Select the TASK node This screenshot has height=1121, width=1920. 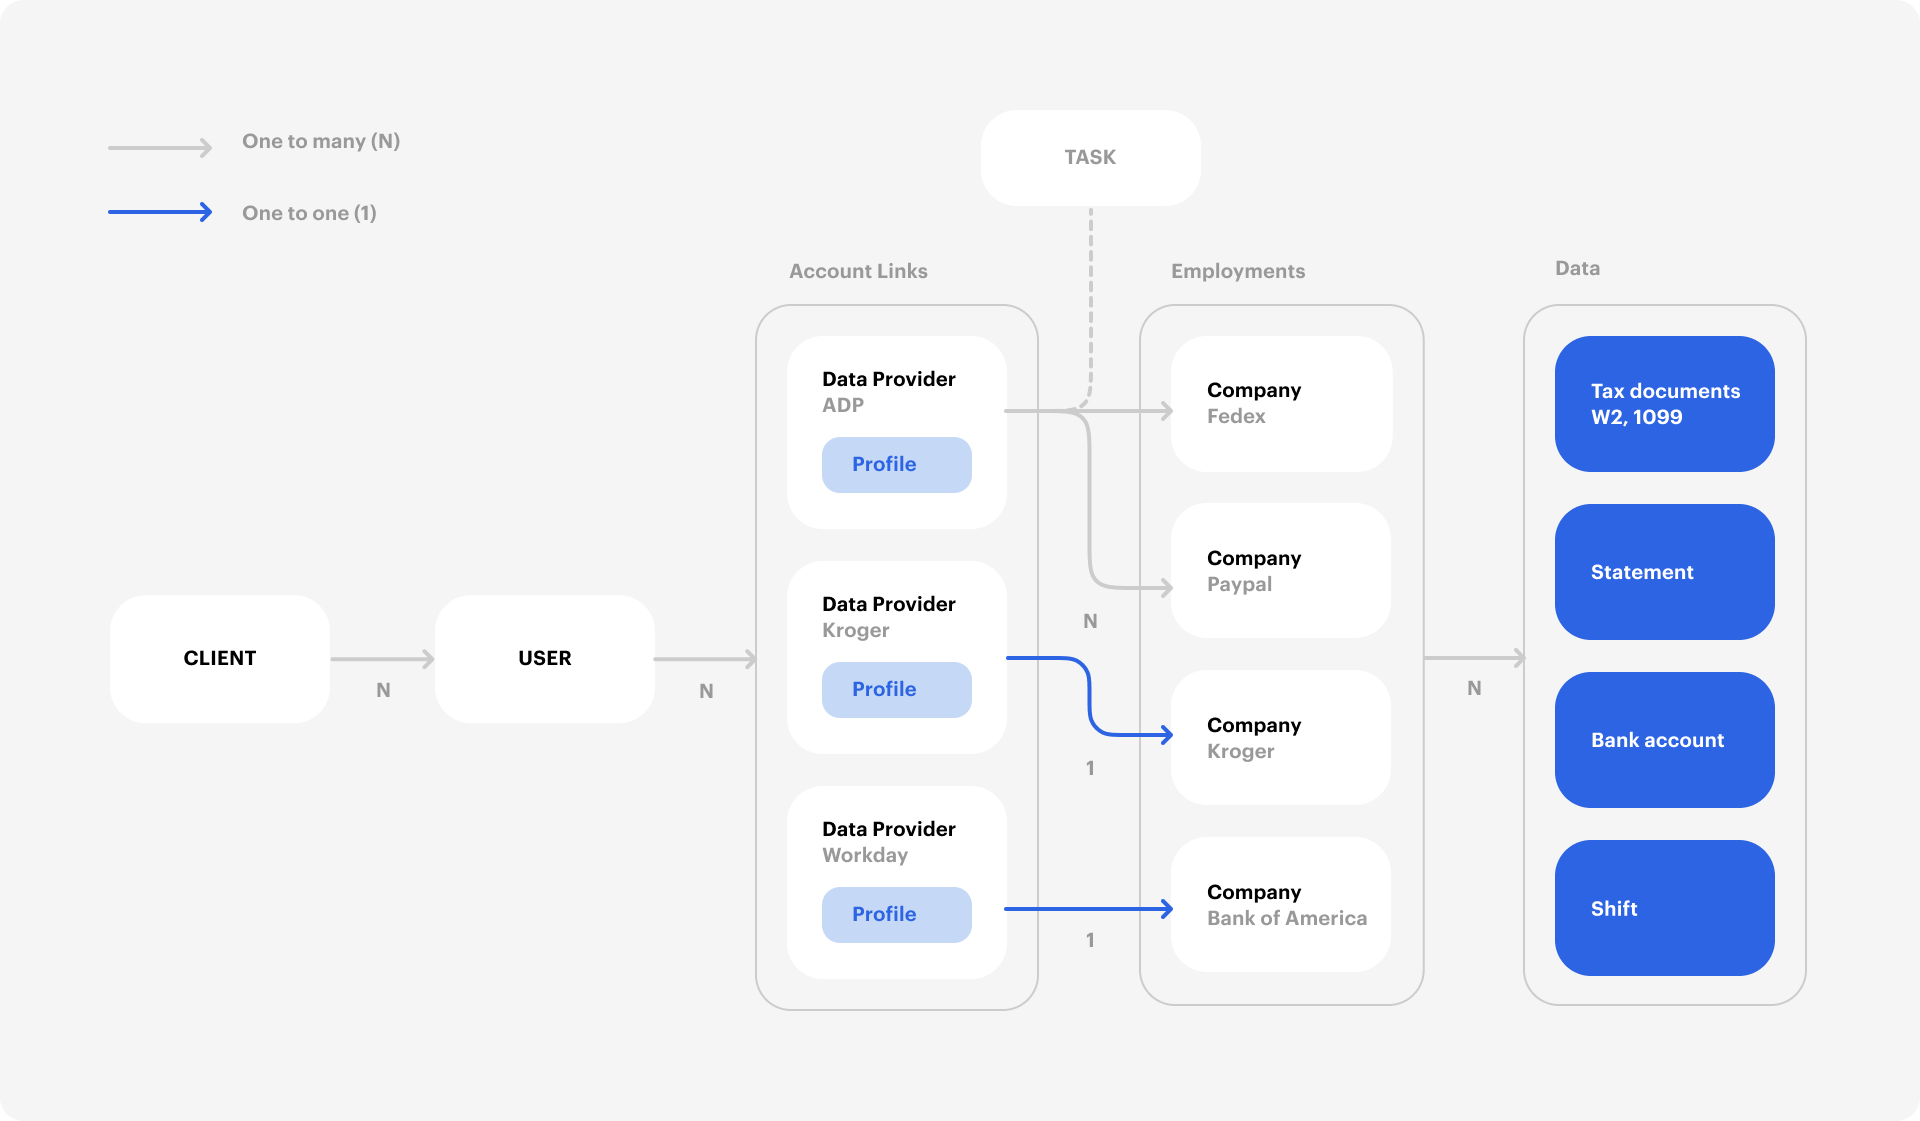(1090, 157)
